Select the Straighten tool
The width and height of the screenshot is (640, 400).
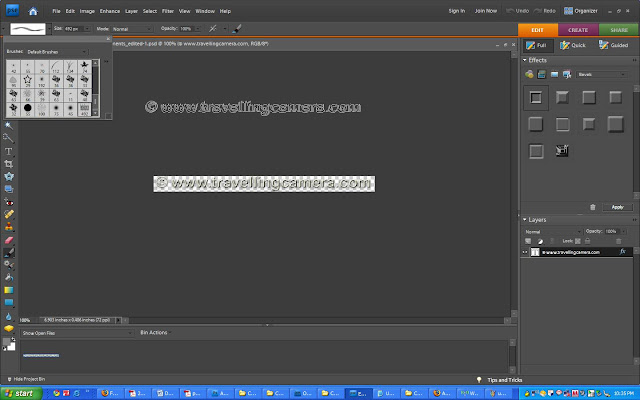click(x=9, y=189)
